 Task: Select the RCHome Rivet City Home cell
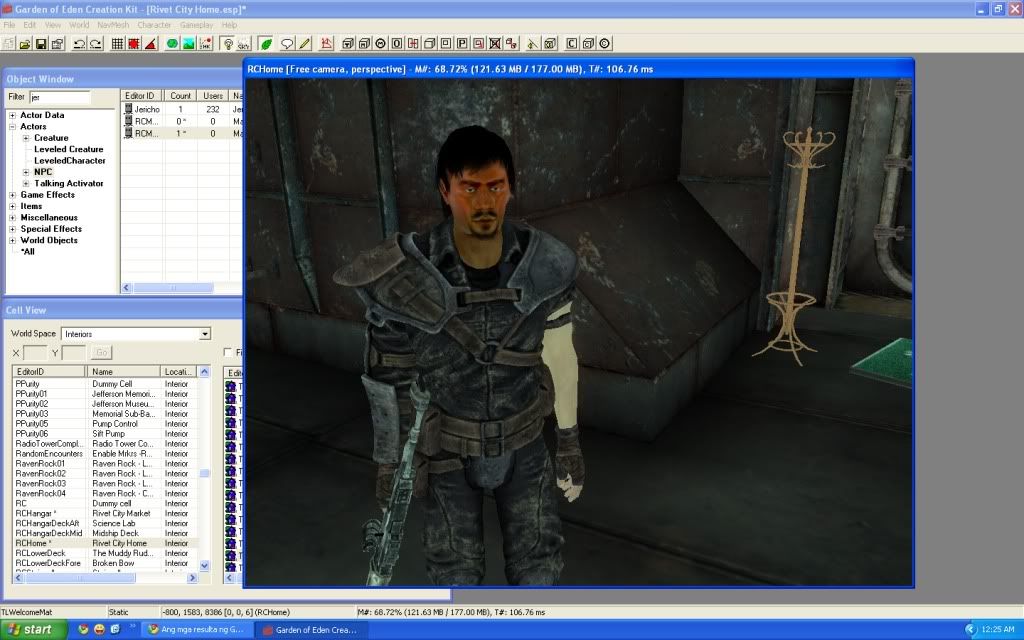106,543
